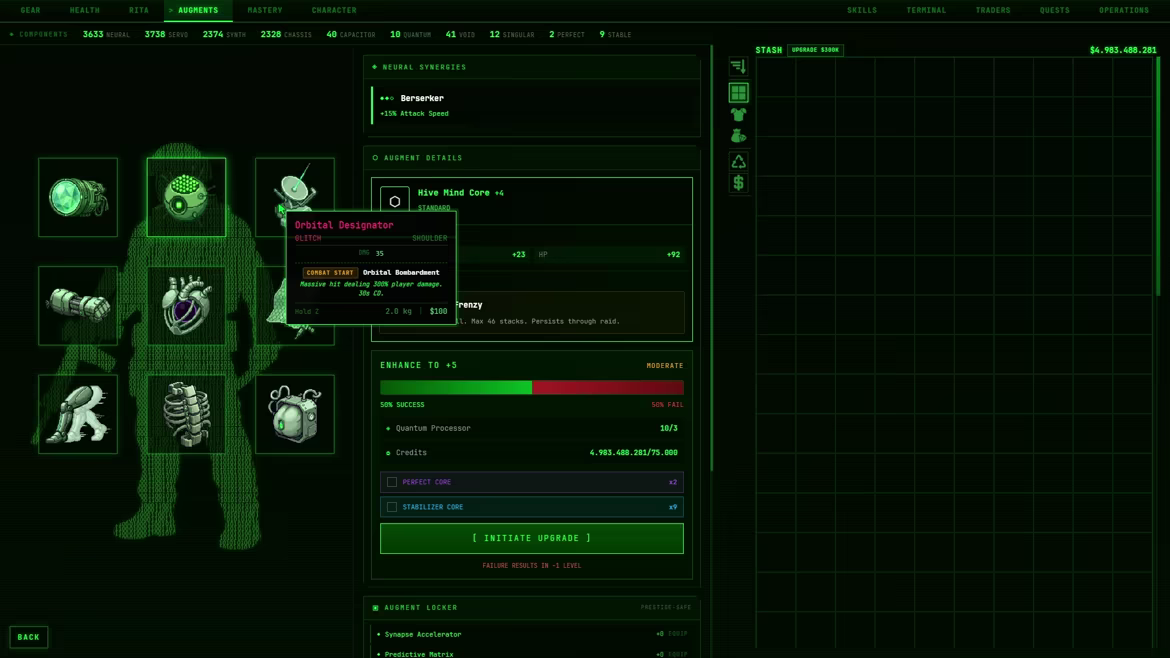Open the Gear tab
Viewport: 1170px width, 658px height.
[x=31, y=10]
